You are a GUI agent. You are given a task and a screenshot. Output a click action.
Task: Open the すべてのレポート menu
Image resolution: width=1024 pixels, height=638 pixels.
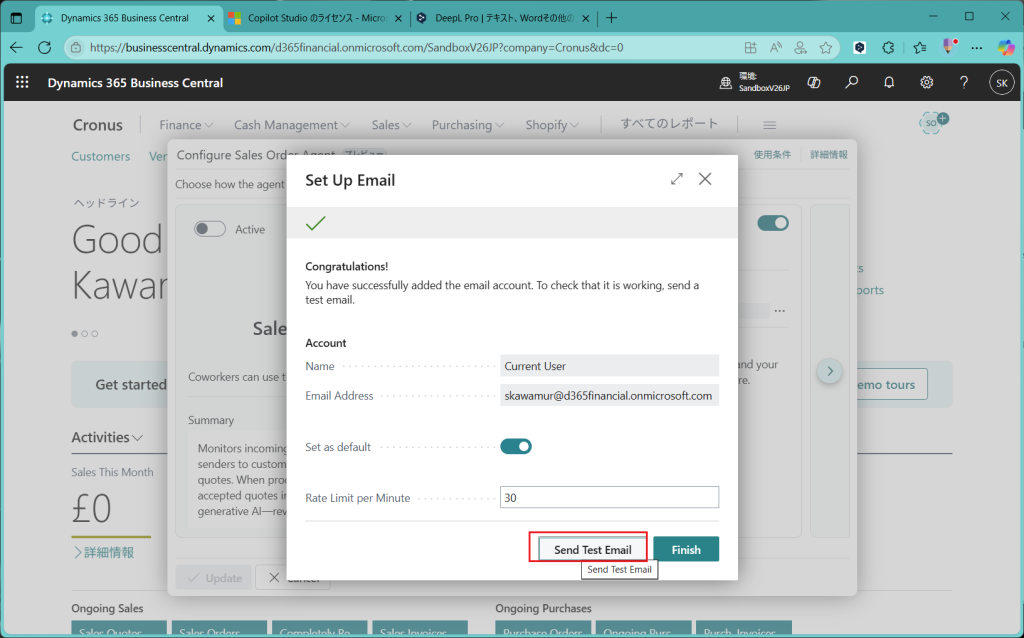669,123
